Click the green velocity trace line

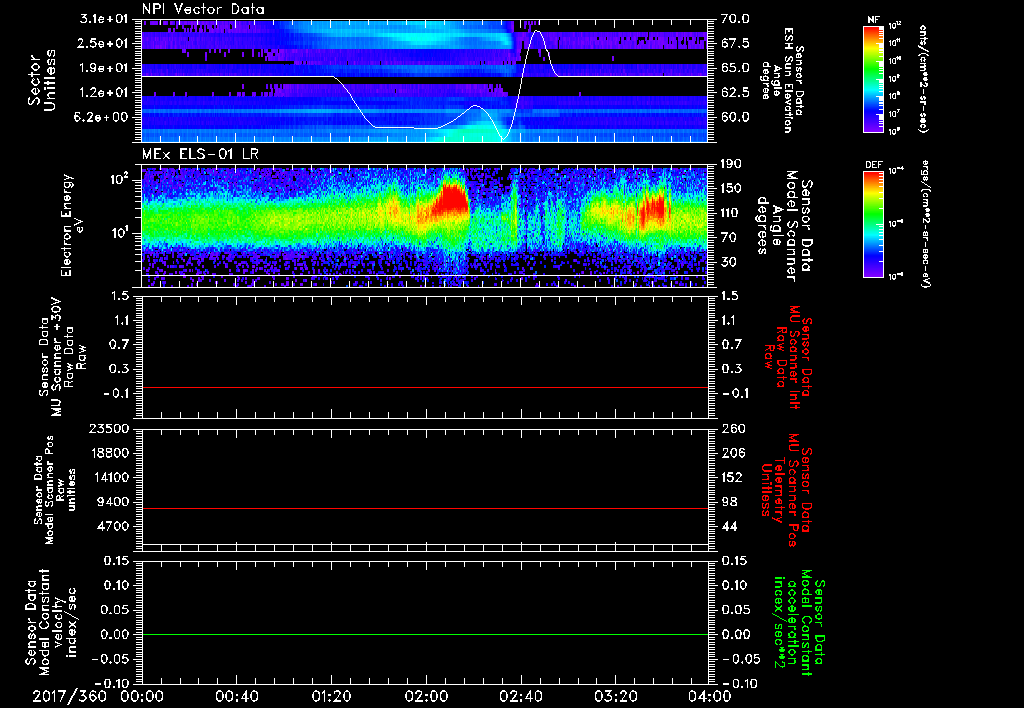pyautogui.click(x=424, y=634)
